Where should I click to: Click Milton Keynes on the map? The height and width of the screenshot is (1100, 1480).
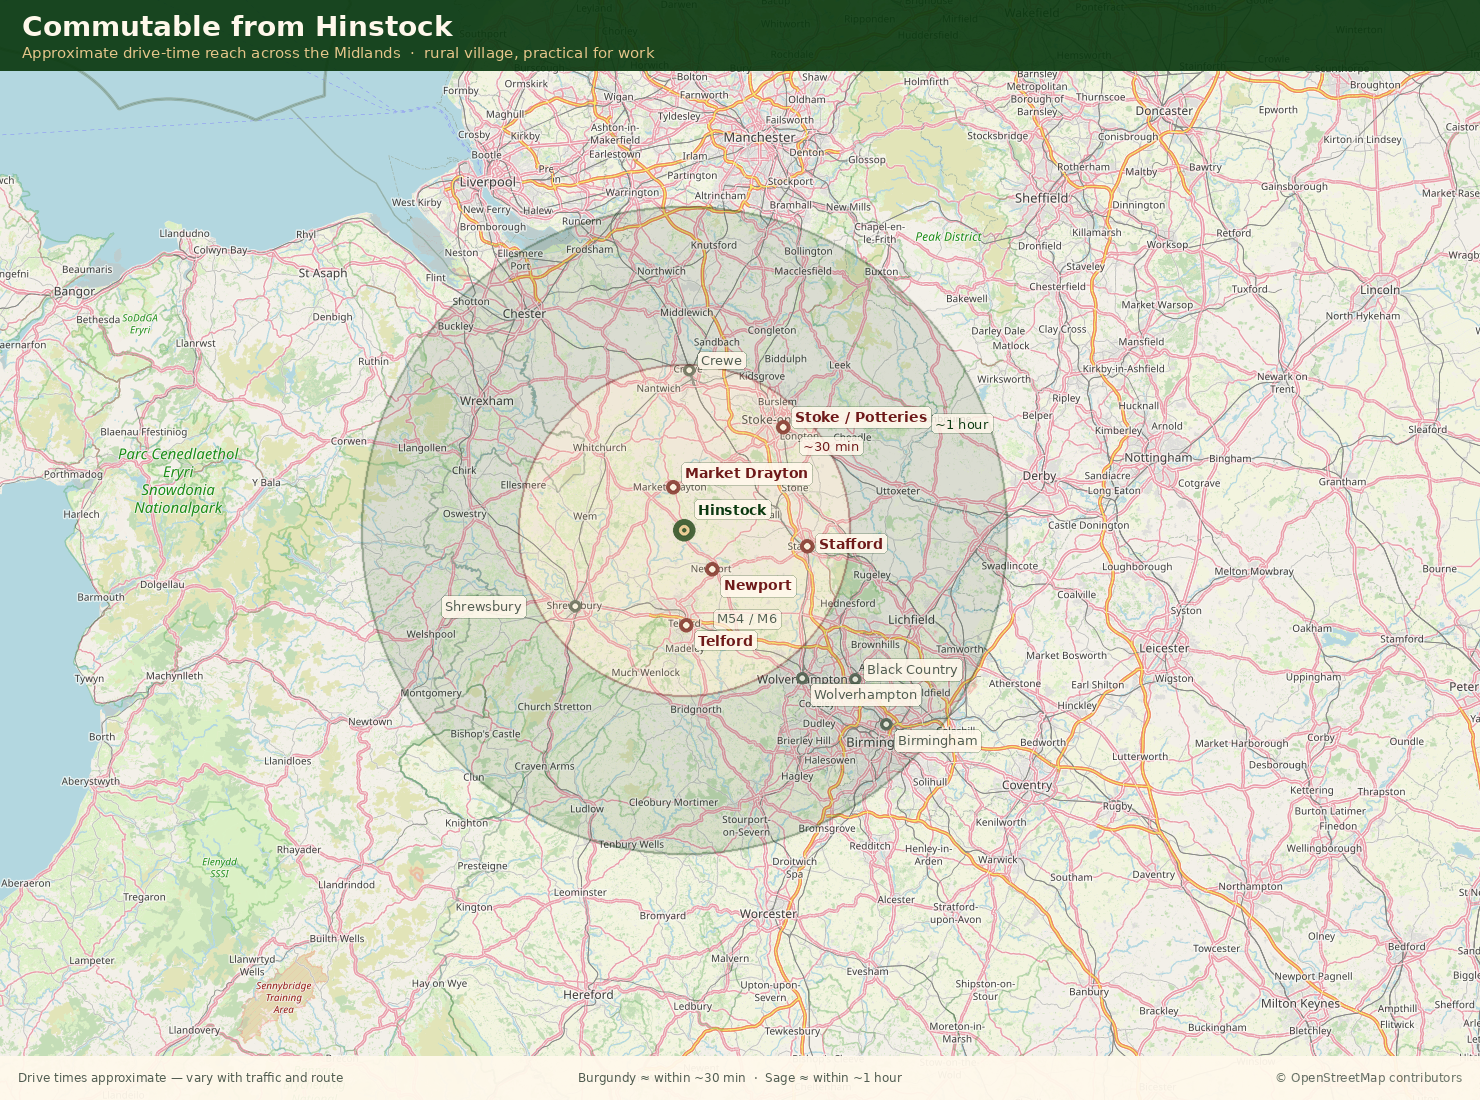click(1300, 1004)
